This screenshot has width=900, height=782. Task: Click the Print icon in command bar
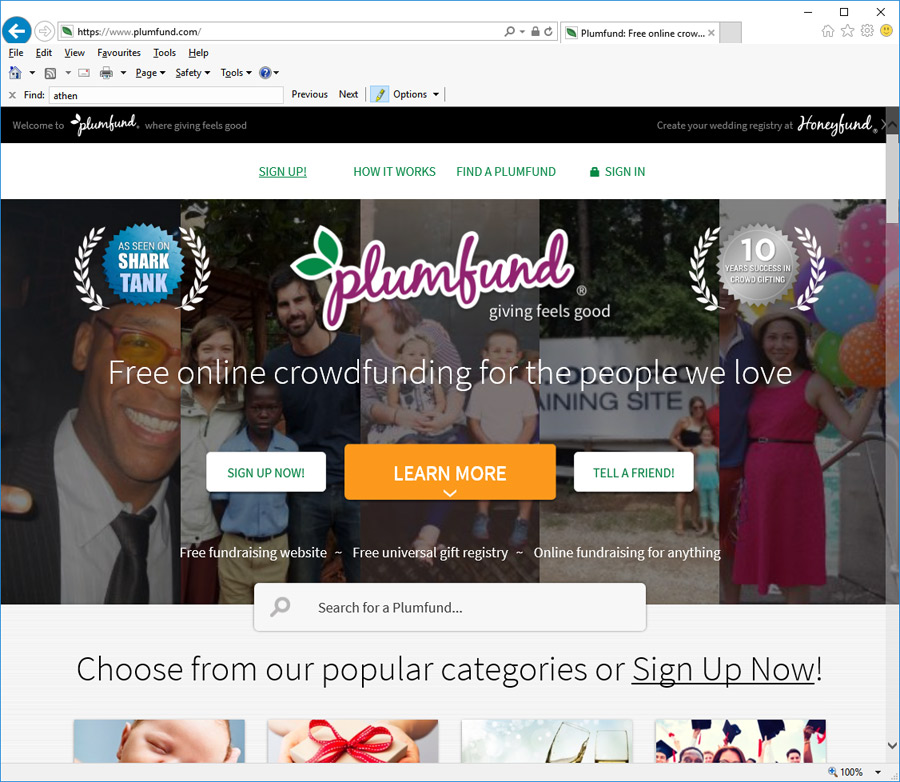pyautogui.click(x=106, y=73)
